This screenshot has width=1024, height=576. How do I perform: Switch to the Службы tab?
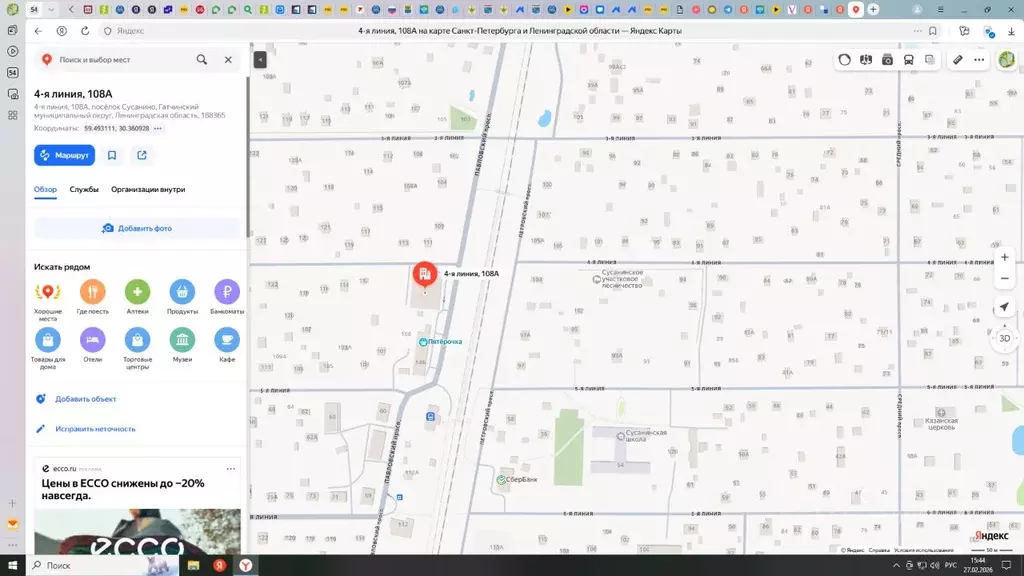(84, 189)
